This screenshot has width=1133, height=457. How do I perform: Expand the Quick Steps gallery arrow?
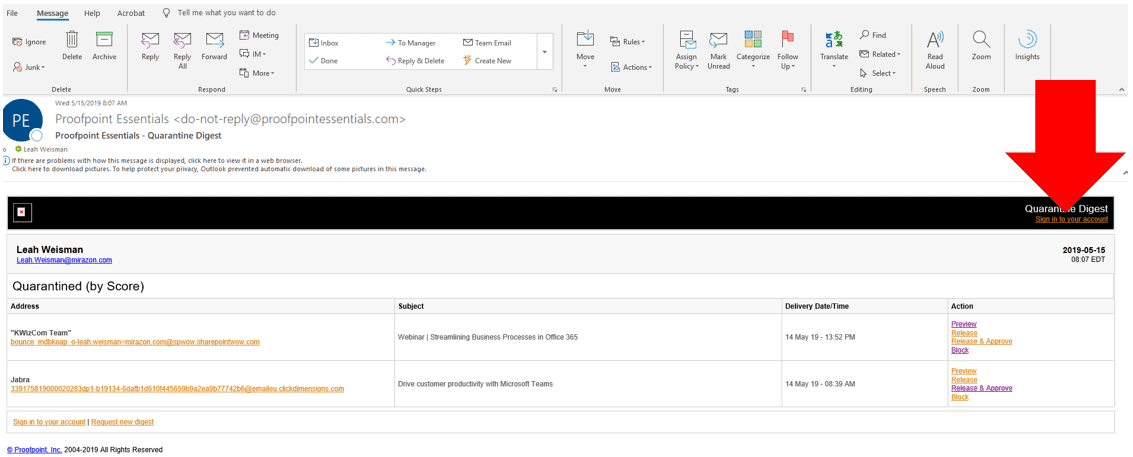(544, 52)
